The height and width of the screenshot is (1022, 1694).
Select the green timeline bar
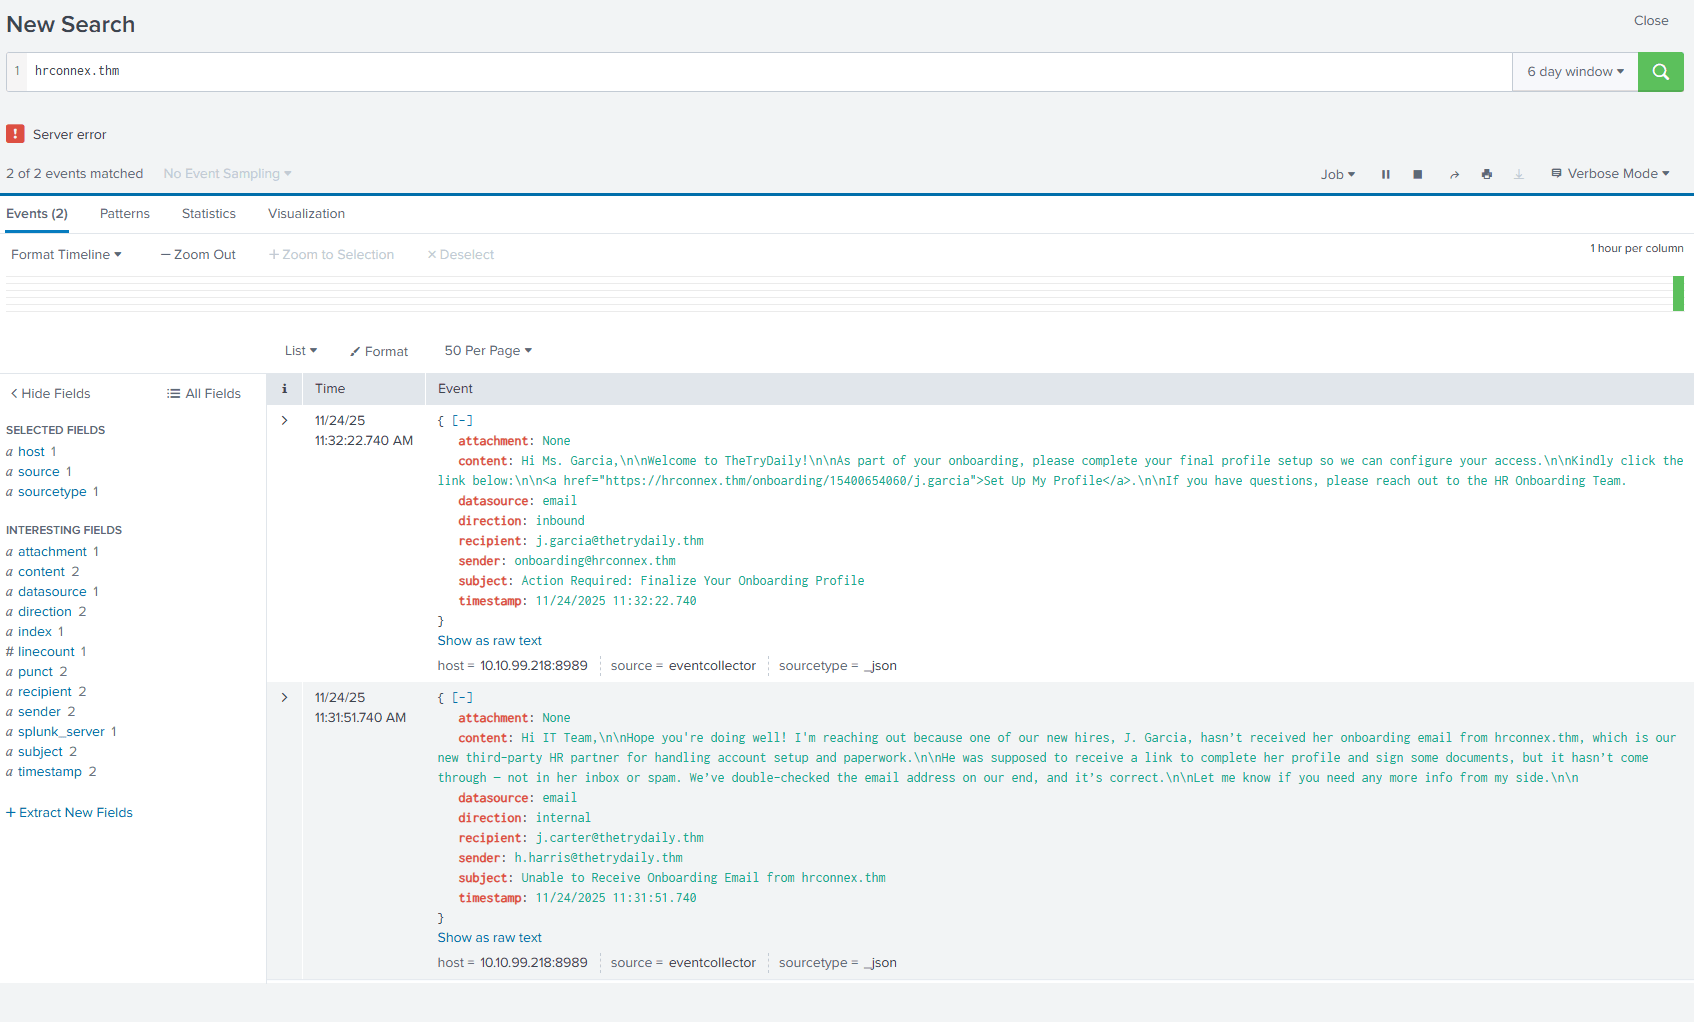[1678, 294]
